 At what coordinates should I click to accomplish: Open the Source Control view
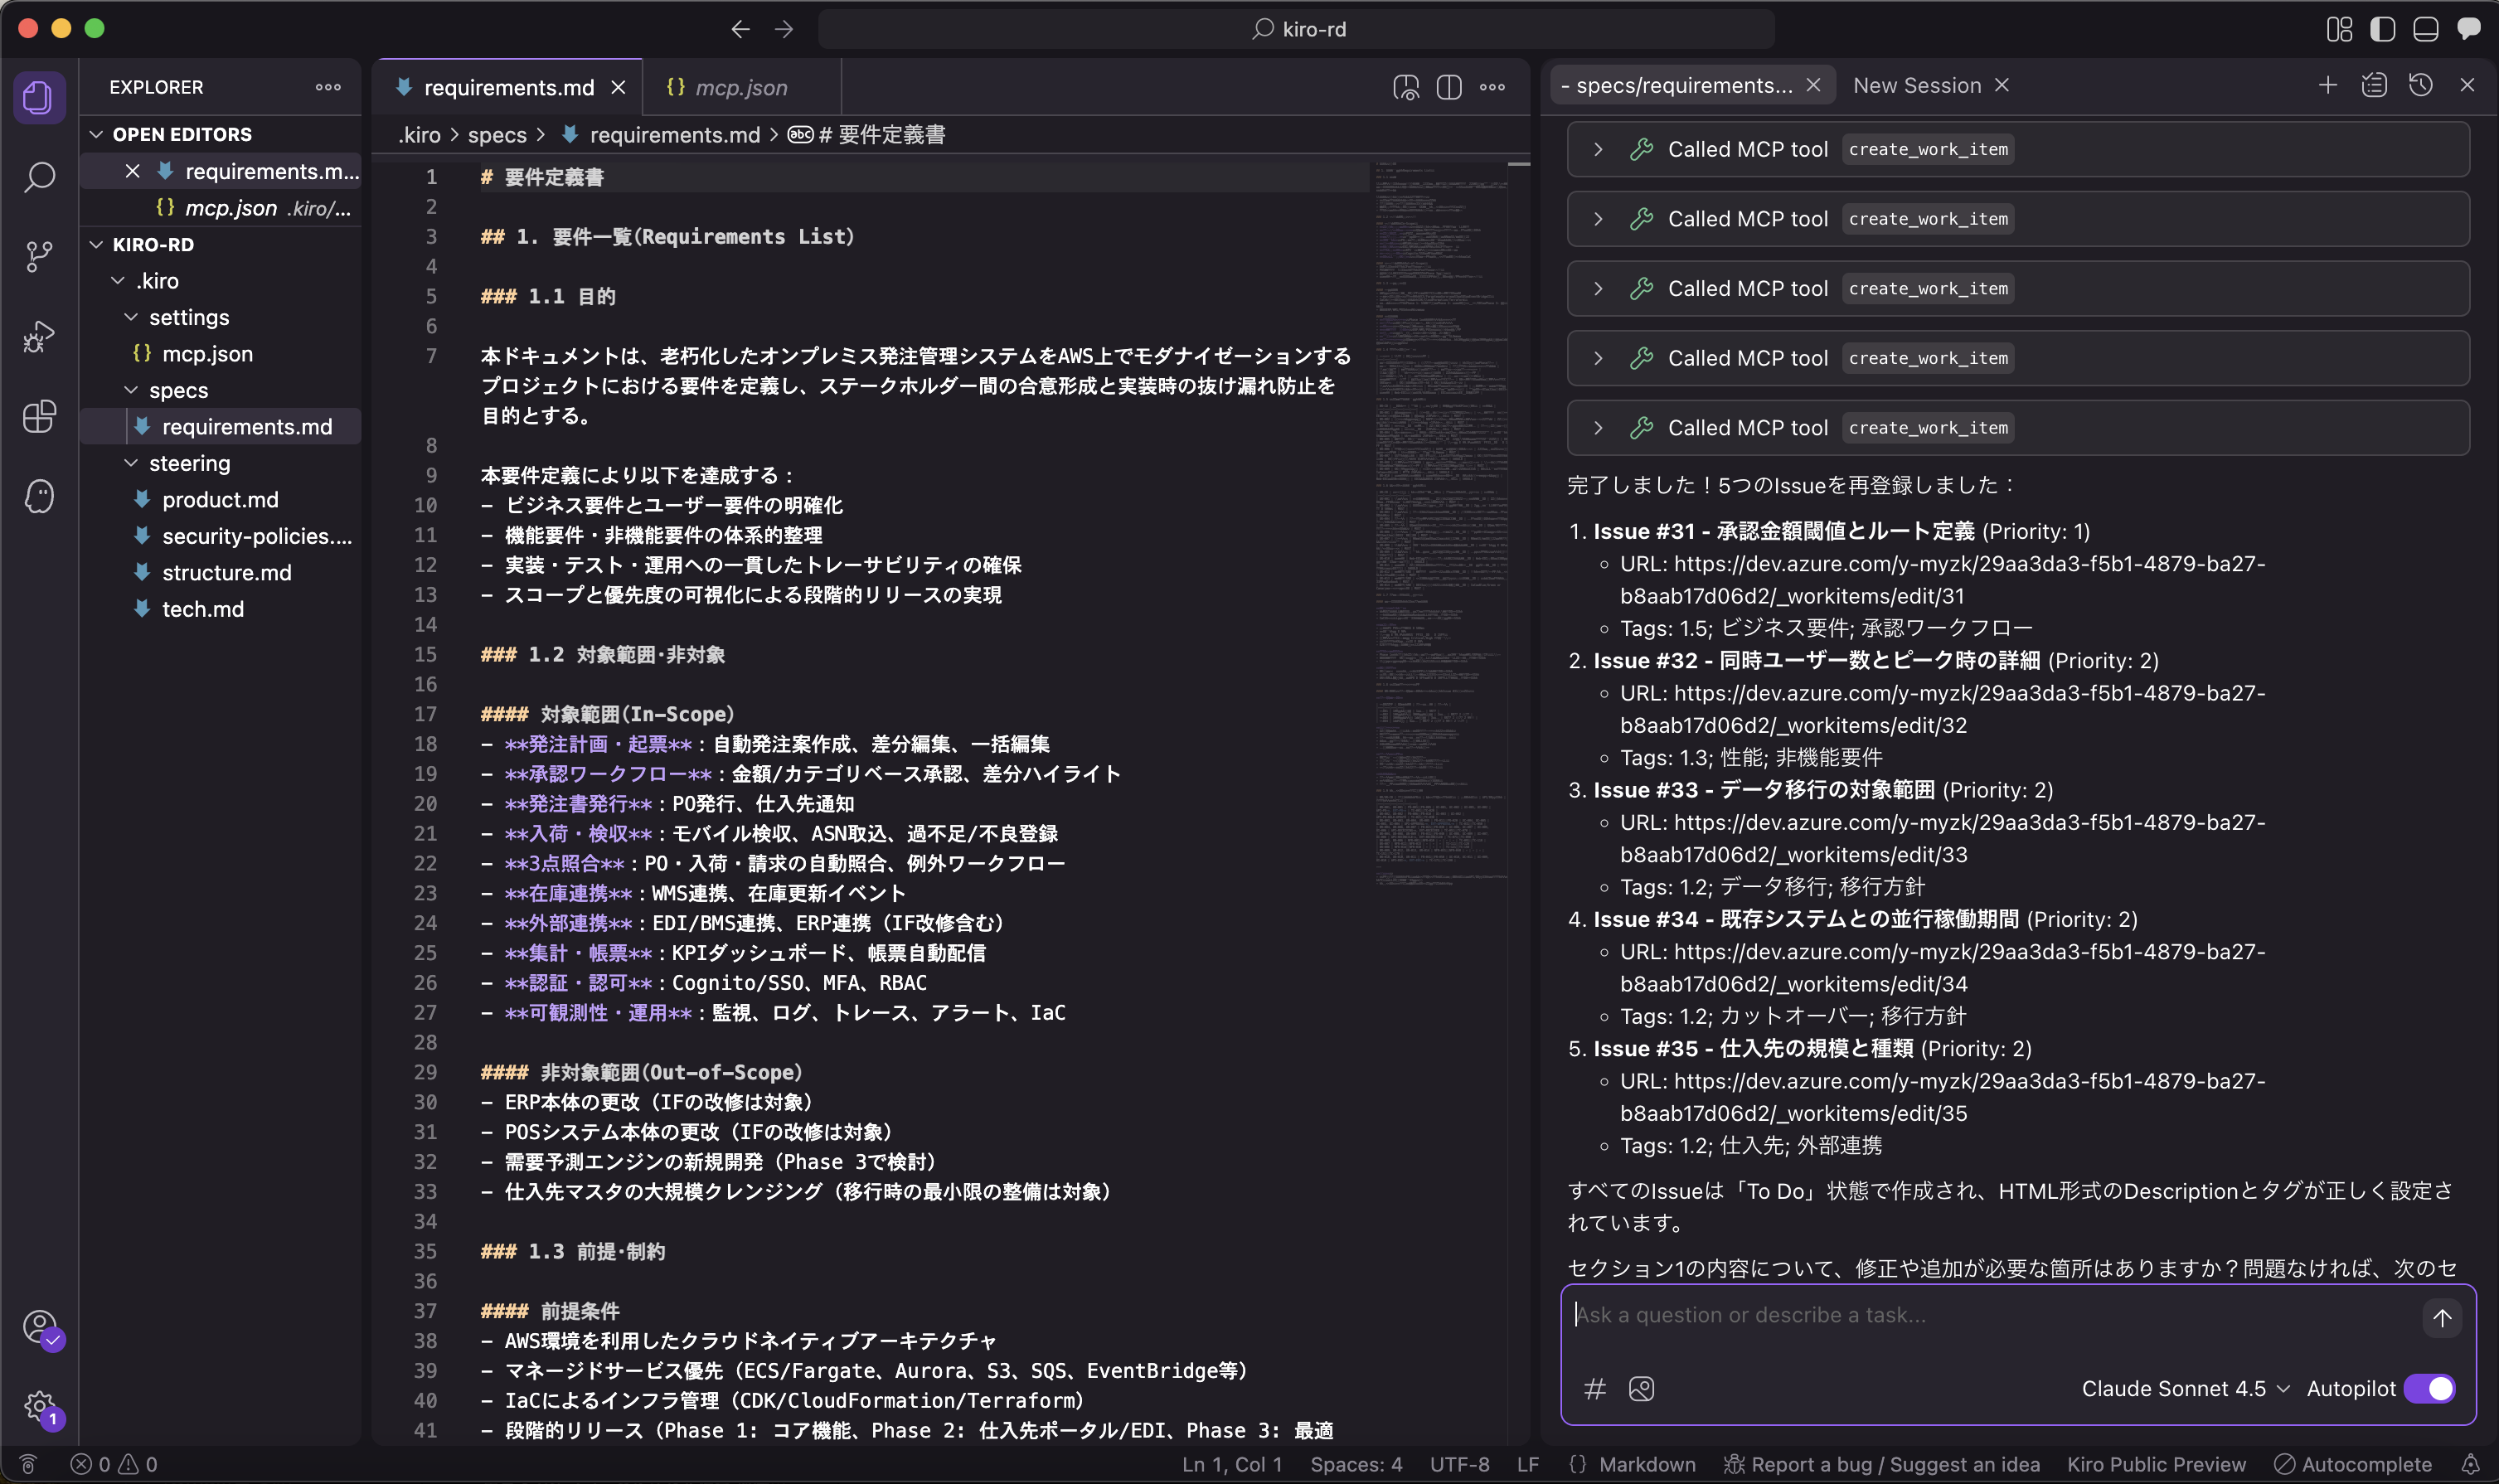(39, 256)
